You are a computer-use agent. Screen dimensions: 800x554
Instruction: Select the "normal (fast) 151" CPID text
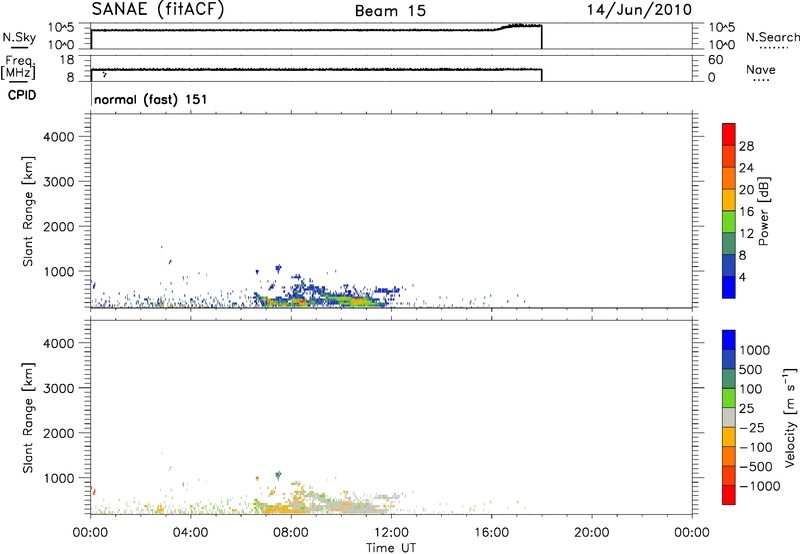pos(151,99)
